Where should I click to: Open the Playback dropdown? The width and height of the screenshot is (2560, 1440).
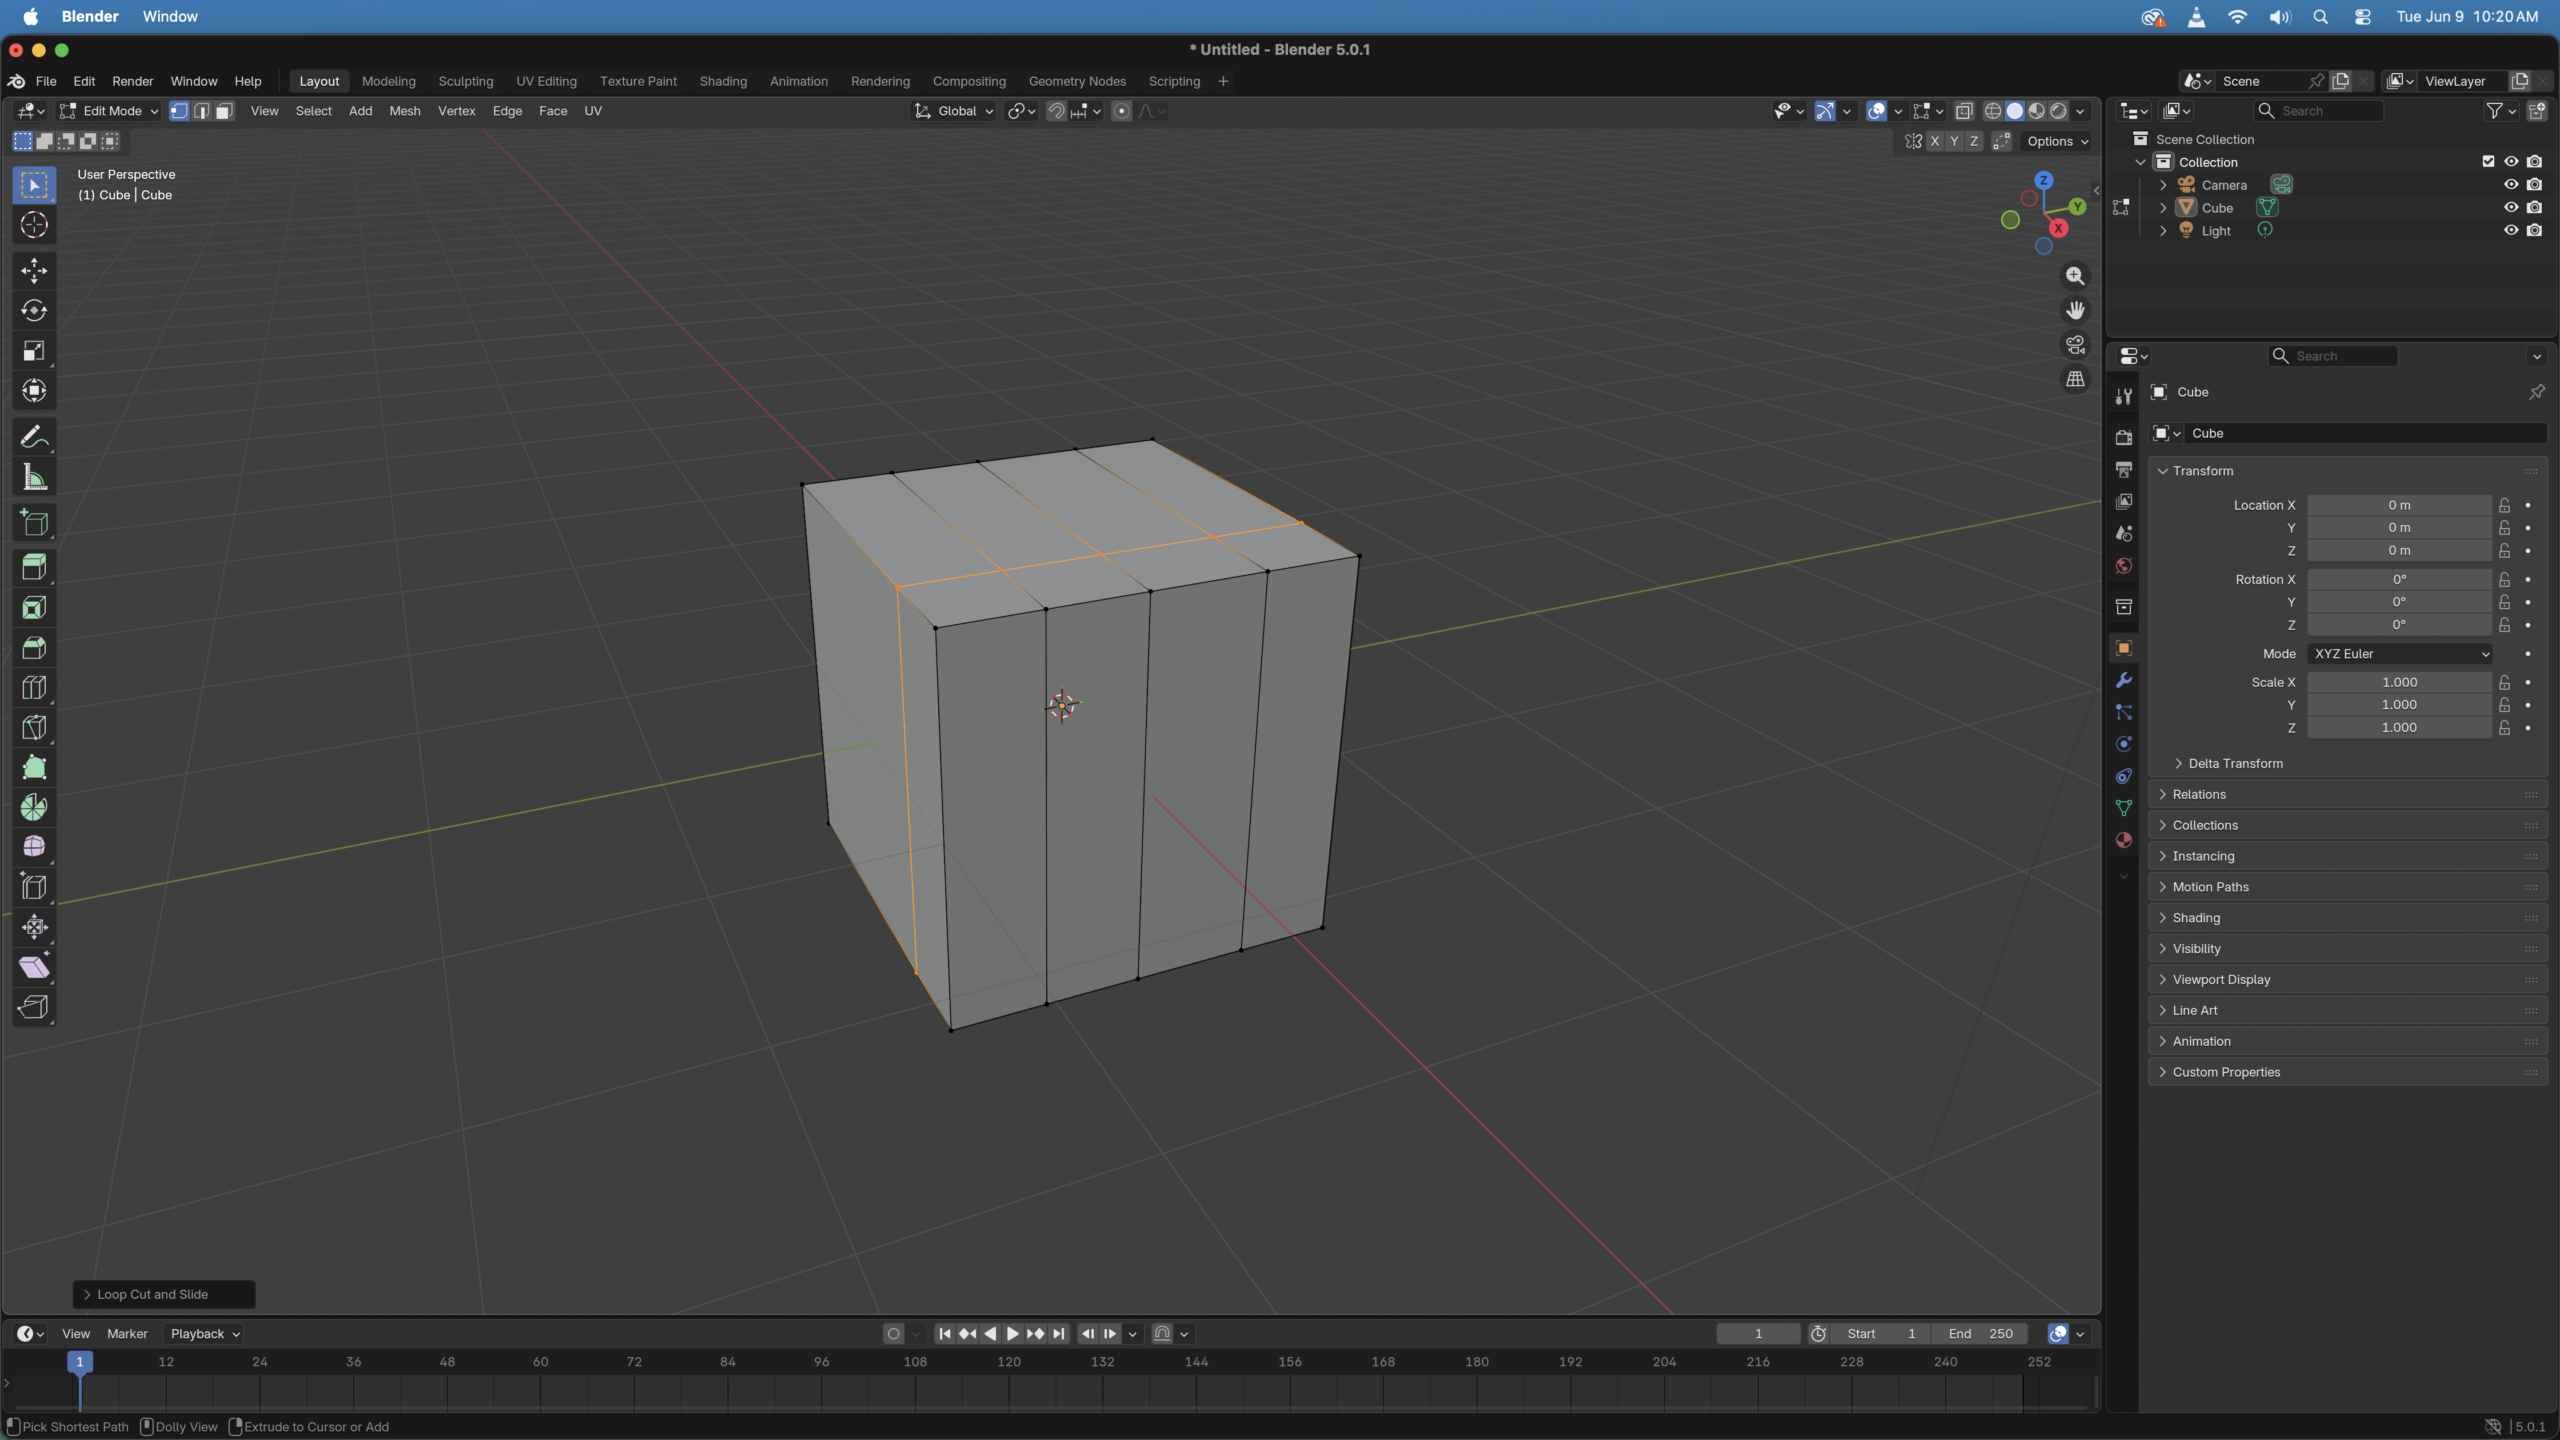click(x=206, y=1333)
